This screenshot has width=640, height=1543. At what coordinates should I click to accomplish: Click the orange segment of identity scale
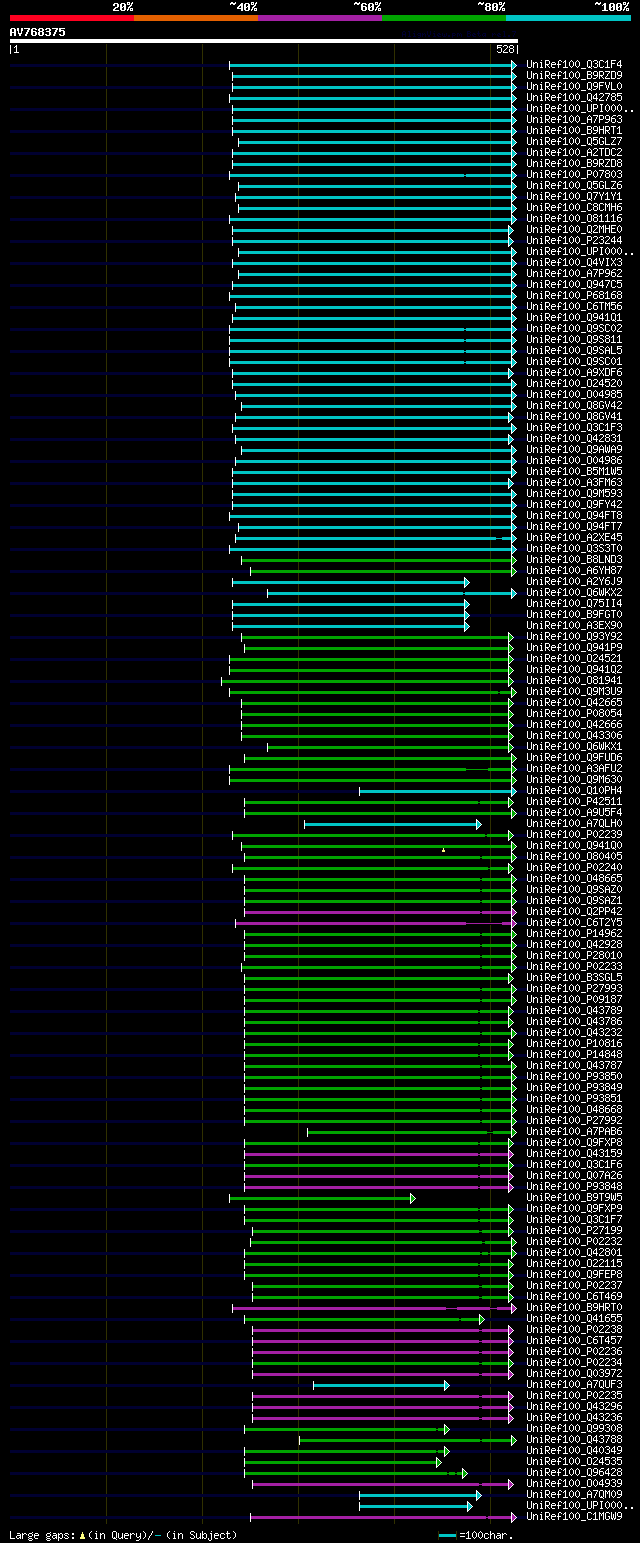click(x=195, y=18)
